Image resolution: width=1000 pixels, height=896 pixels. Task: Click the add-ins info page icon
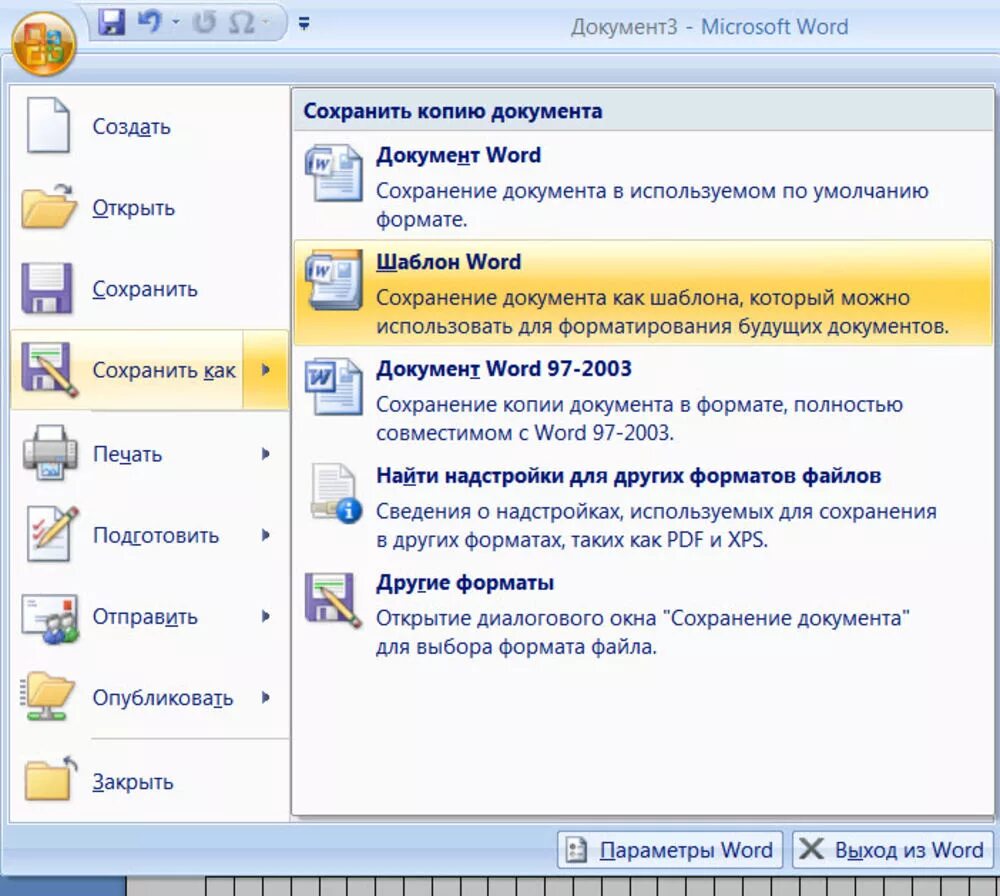[336, 493]
